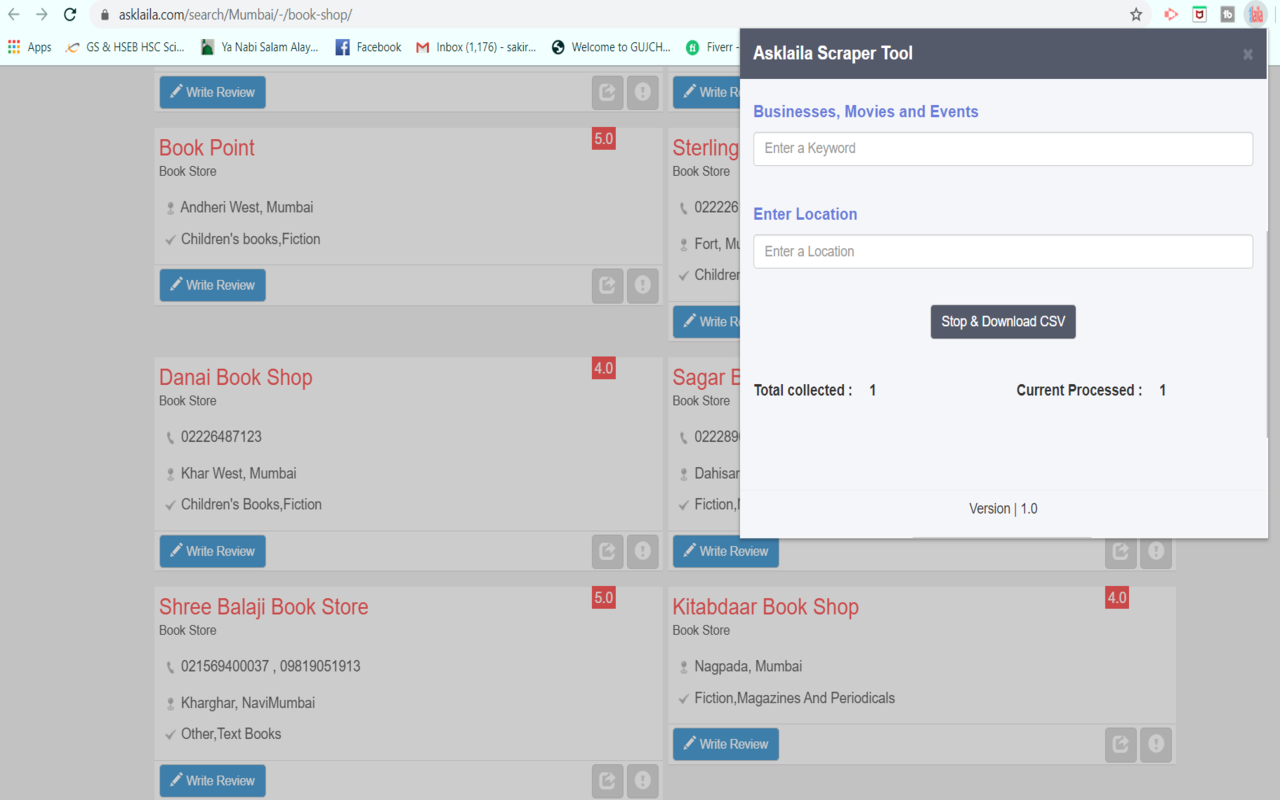
Task: Open the red arrow extension icon
Action: (x=1170, y=14)
